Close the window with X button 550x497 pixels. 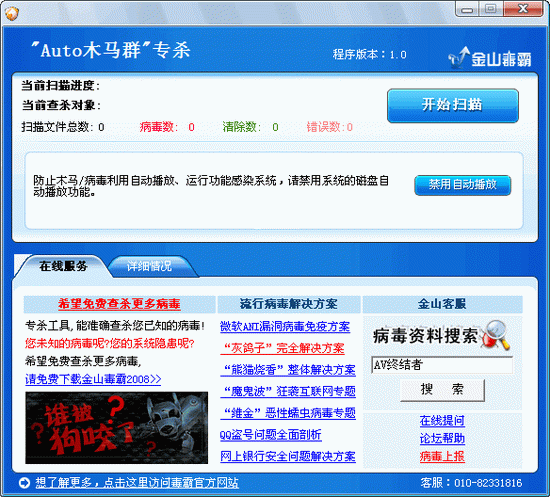click(x=523, y=9)
